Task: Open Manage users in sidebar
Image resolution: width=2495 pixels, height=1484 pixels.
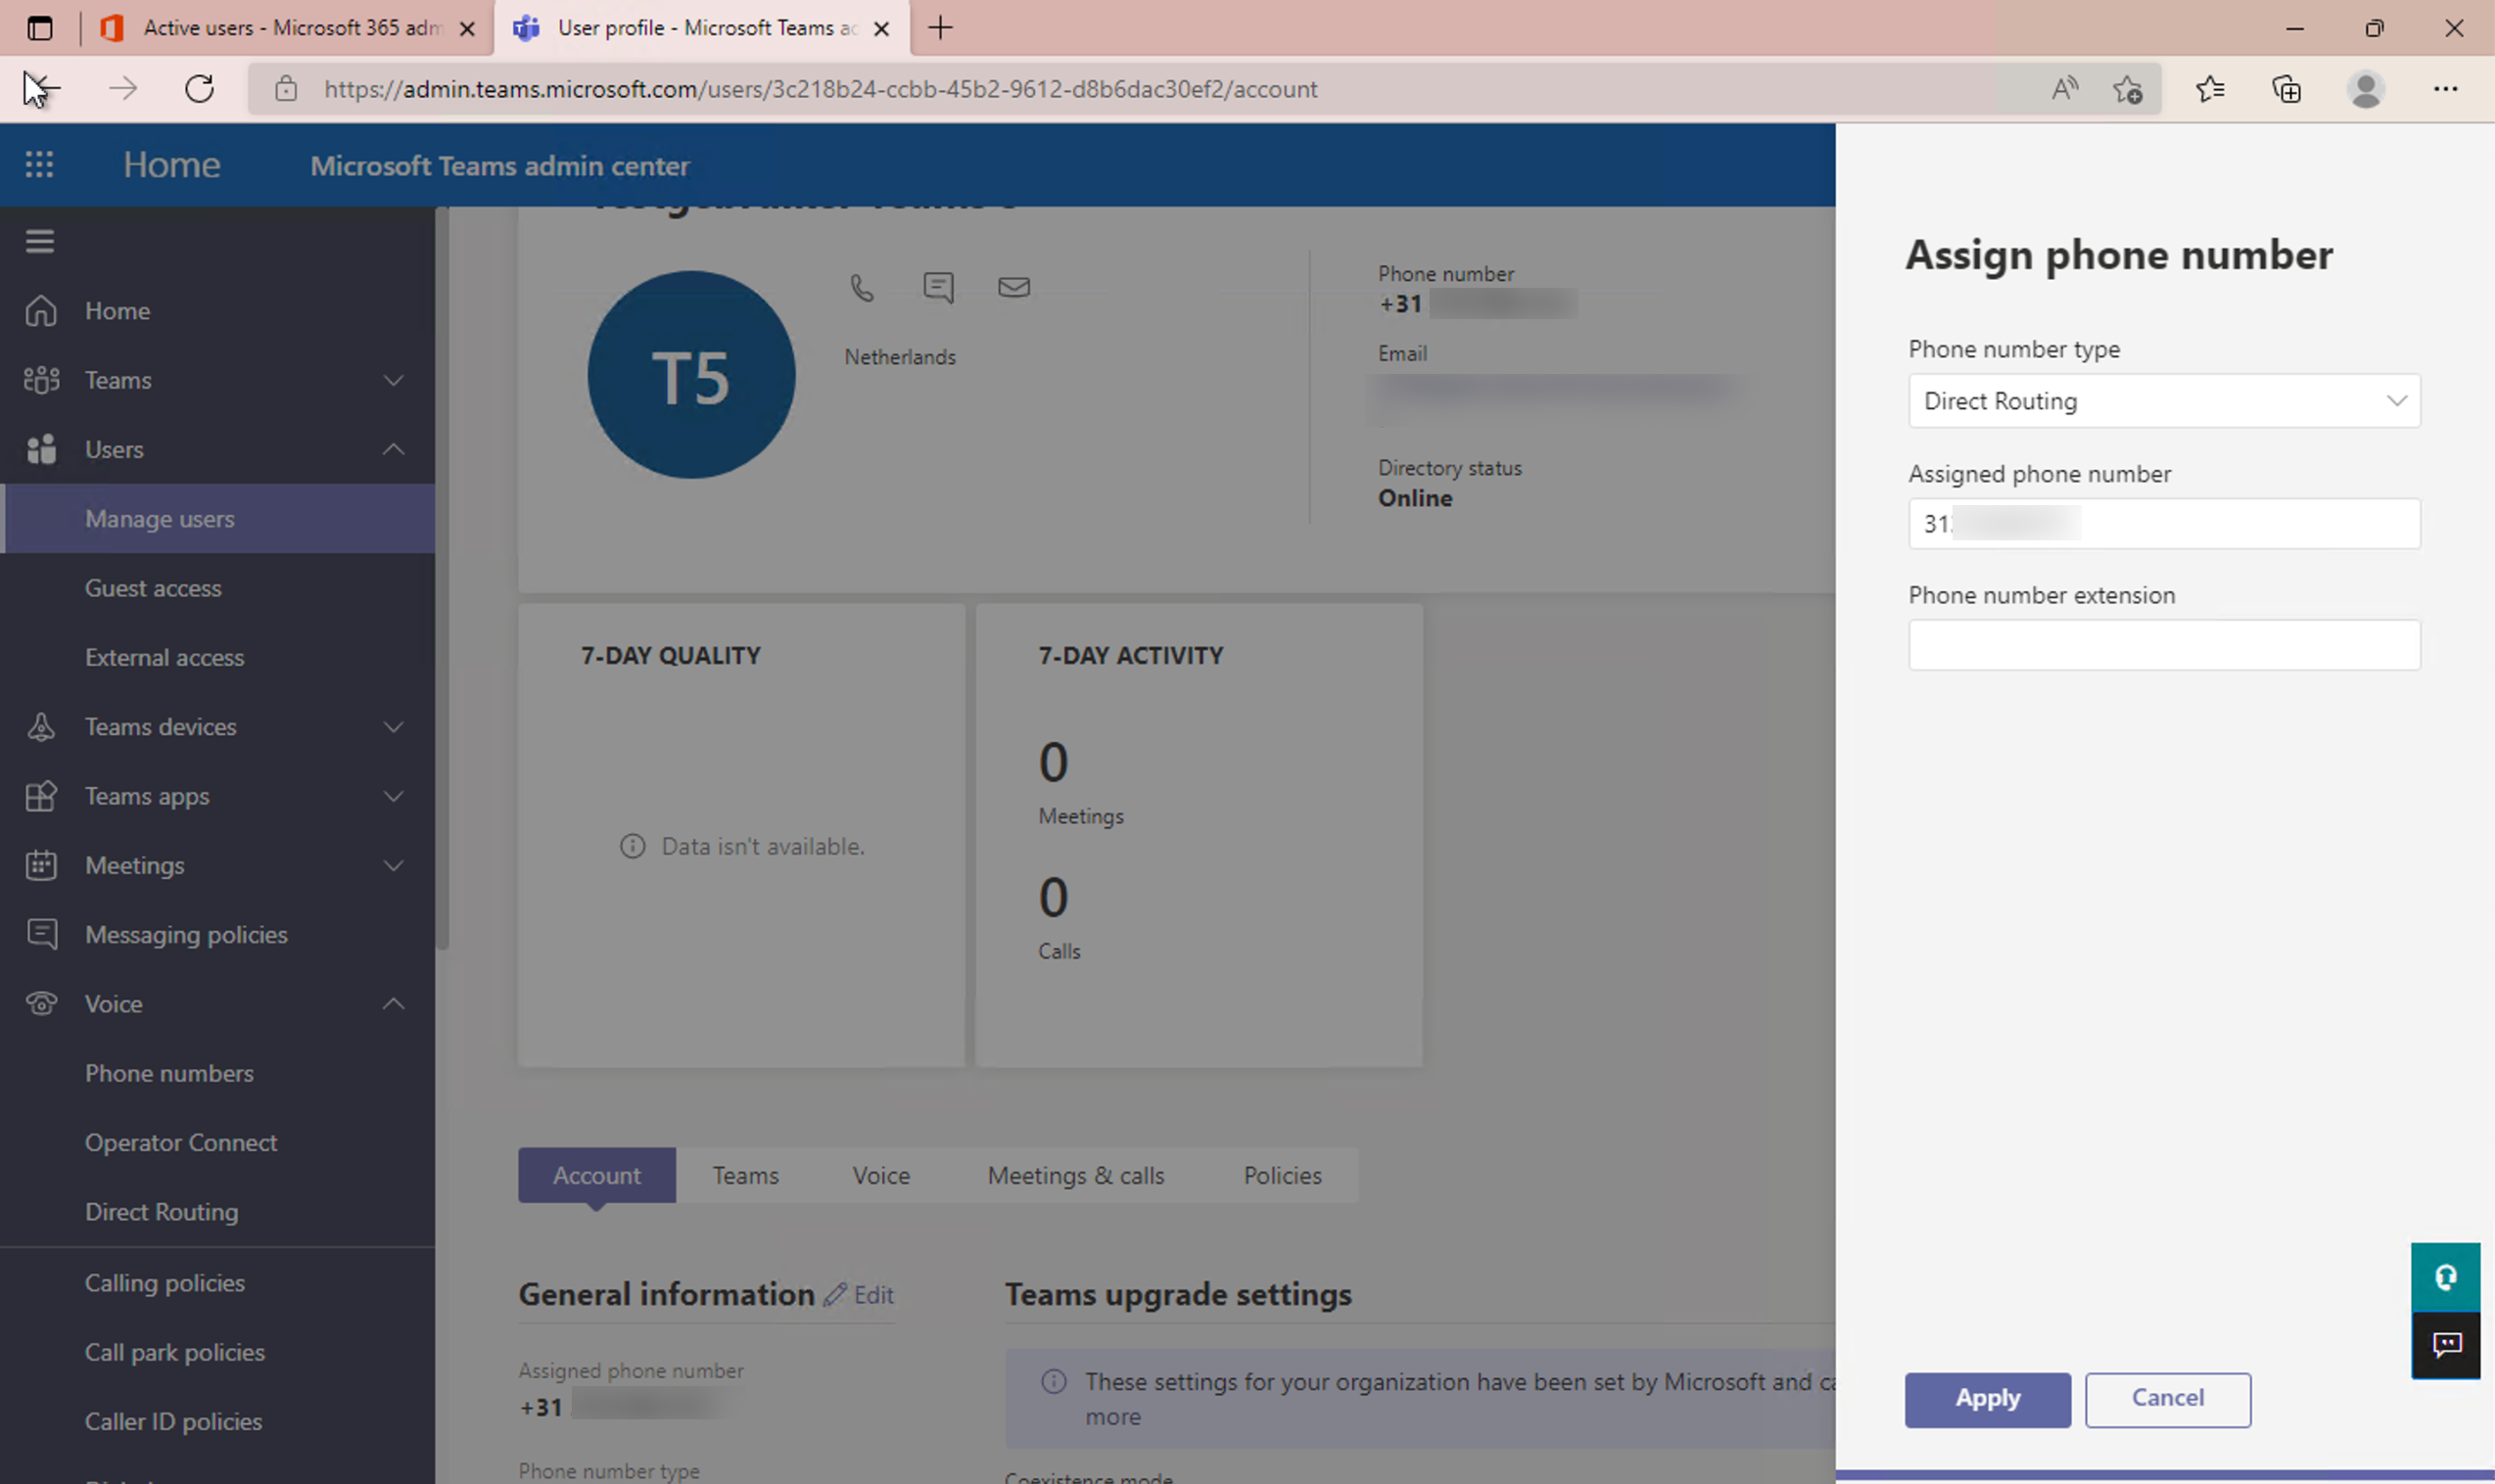Action: 218,519
